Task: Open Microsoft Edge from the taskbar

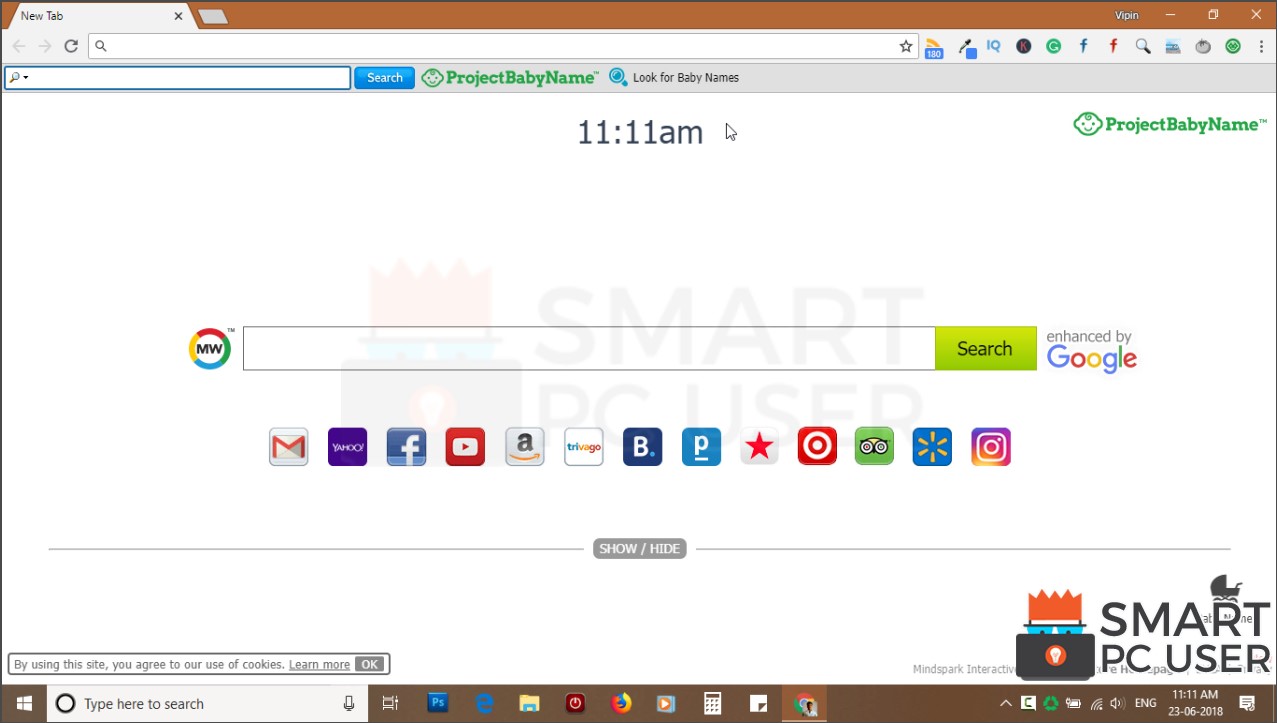Action: click(x=484, y=703)
